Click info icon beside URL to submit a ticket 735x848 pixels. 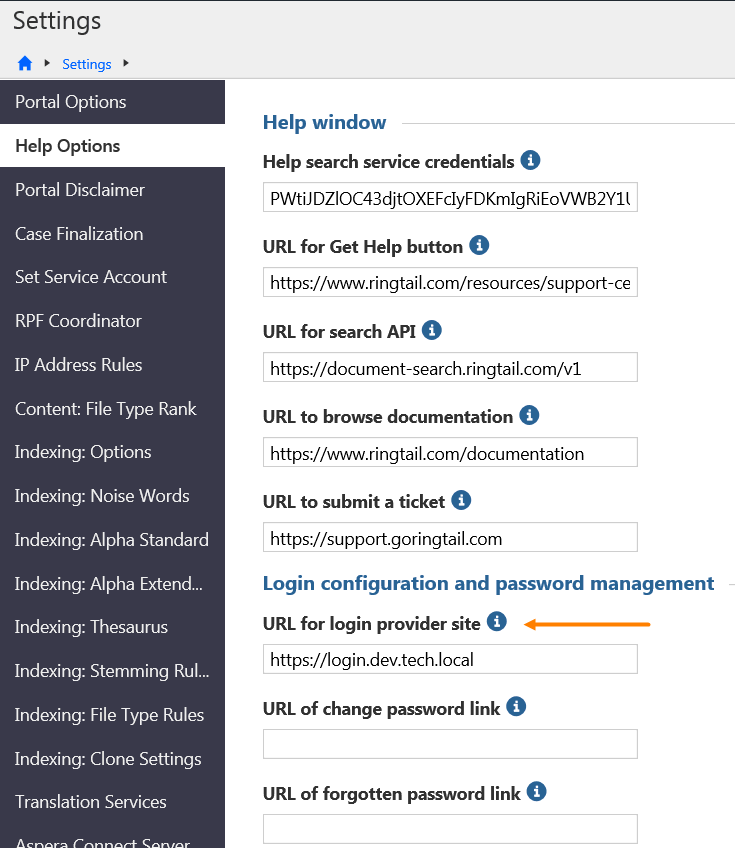tap(461, 500)
